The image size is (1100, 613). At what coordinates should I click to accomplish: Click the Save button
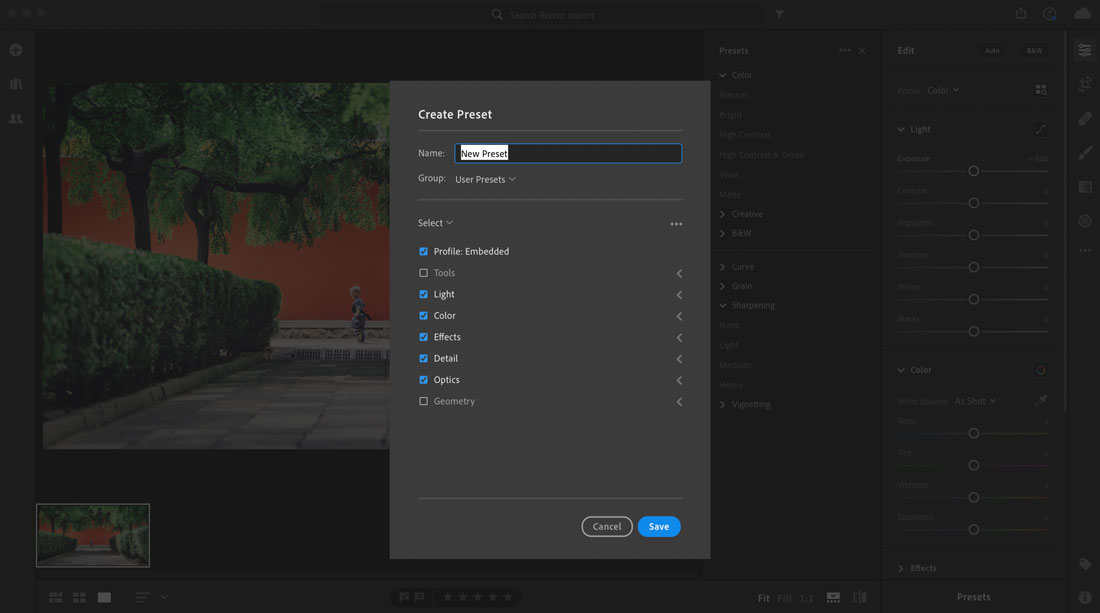point(659,527)
